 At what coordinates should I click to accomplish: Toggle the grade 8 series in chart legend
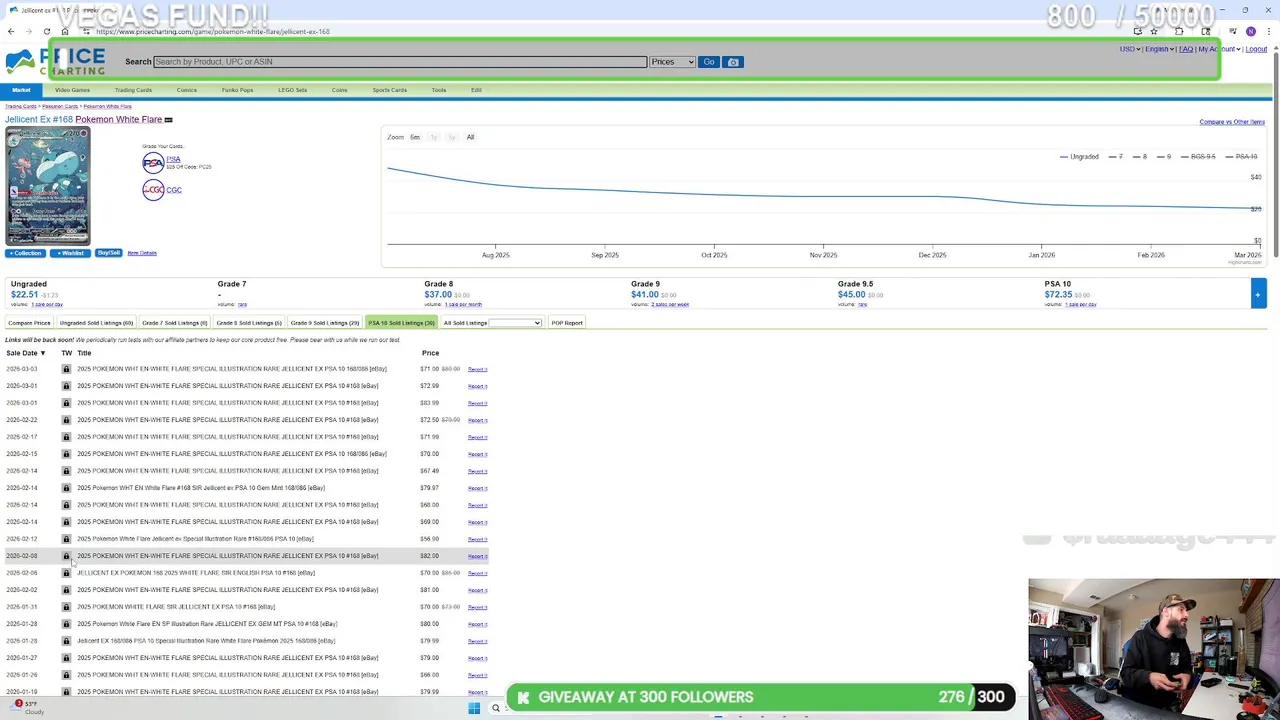pyautogui.click(x=1139, y=157)
